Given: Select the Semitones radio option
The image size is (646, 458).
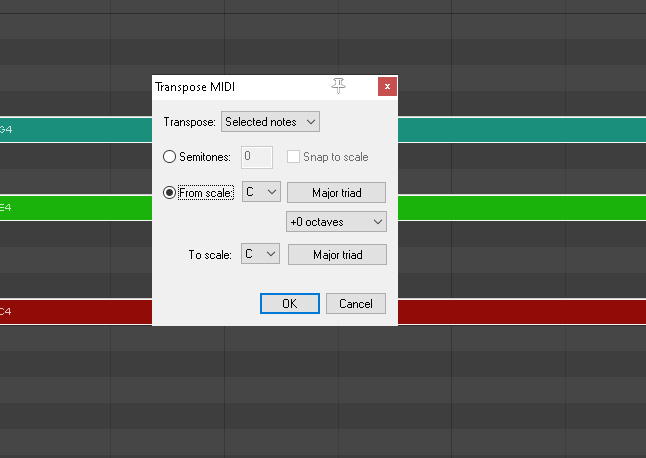Looking at the screenshot, I should pyautogui.click(x=169, y=157).
